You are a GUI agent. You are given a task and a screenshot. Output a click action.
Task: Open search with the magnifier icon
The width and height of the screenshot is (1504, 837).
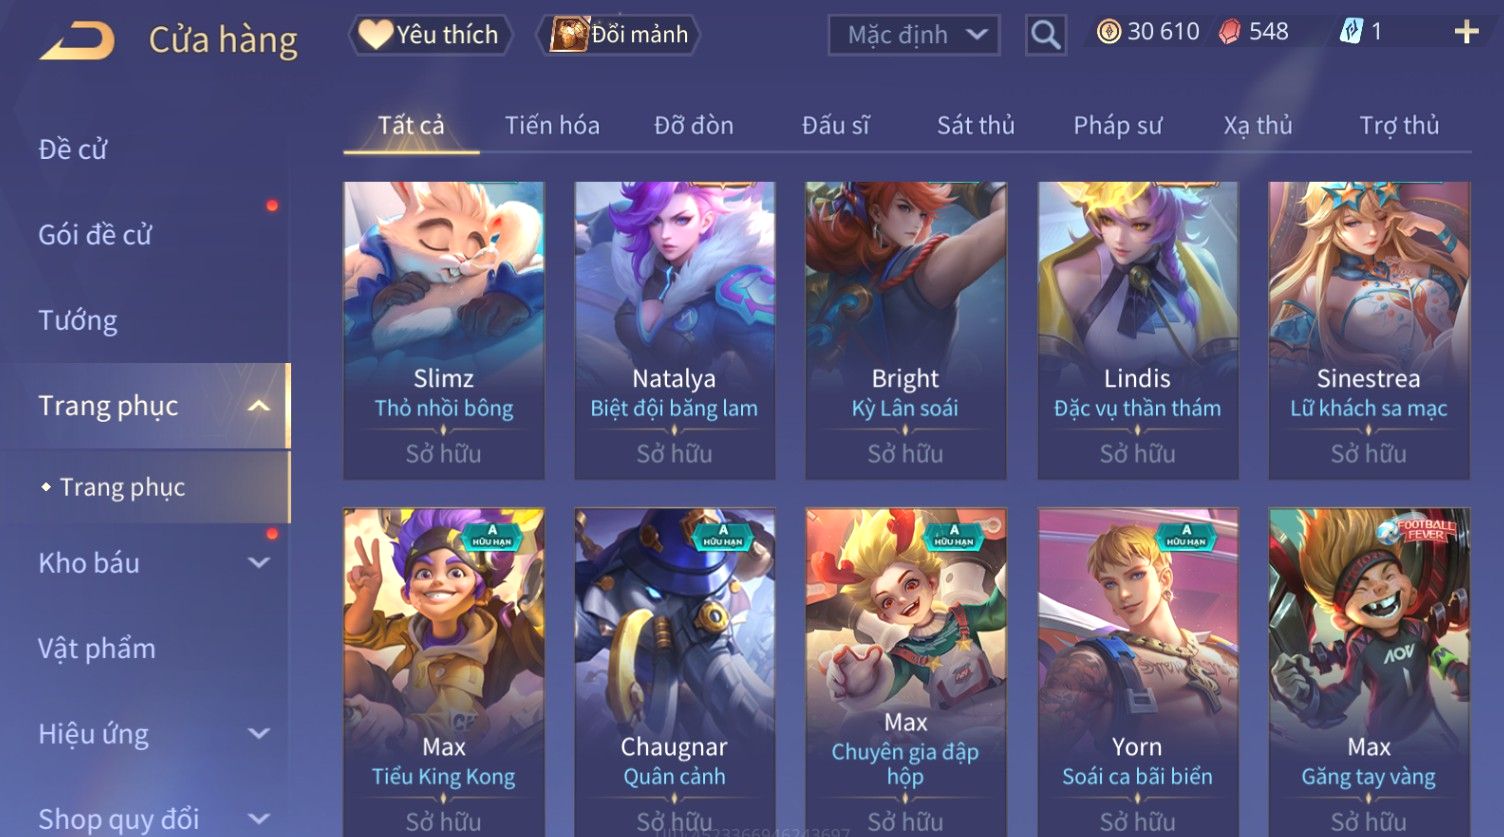tap(1045, 35)
